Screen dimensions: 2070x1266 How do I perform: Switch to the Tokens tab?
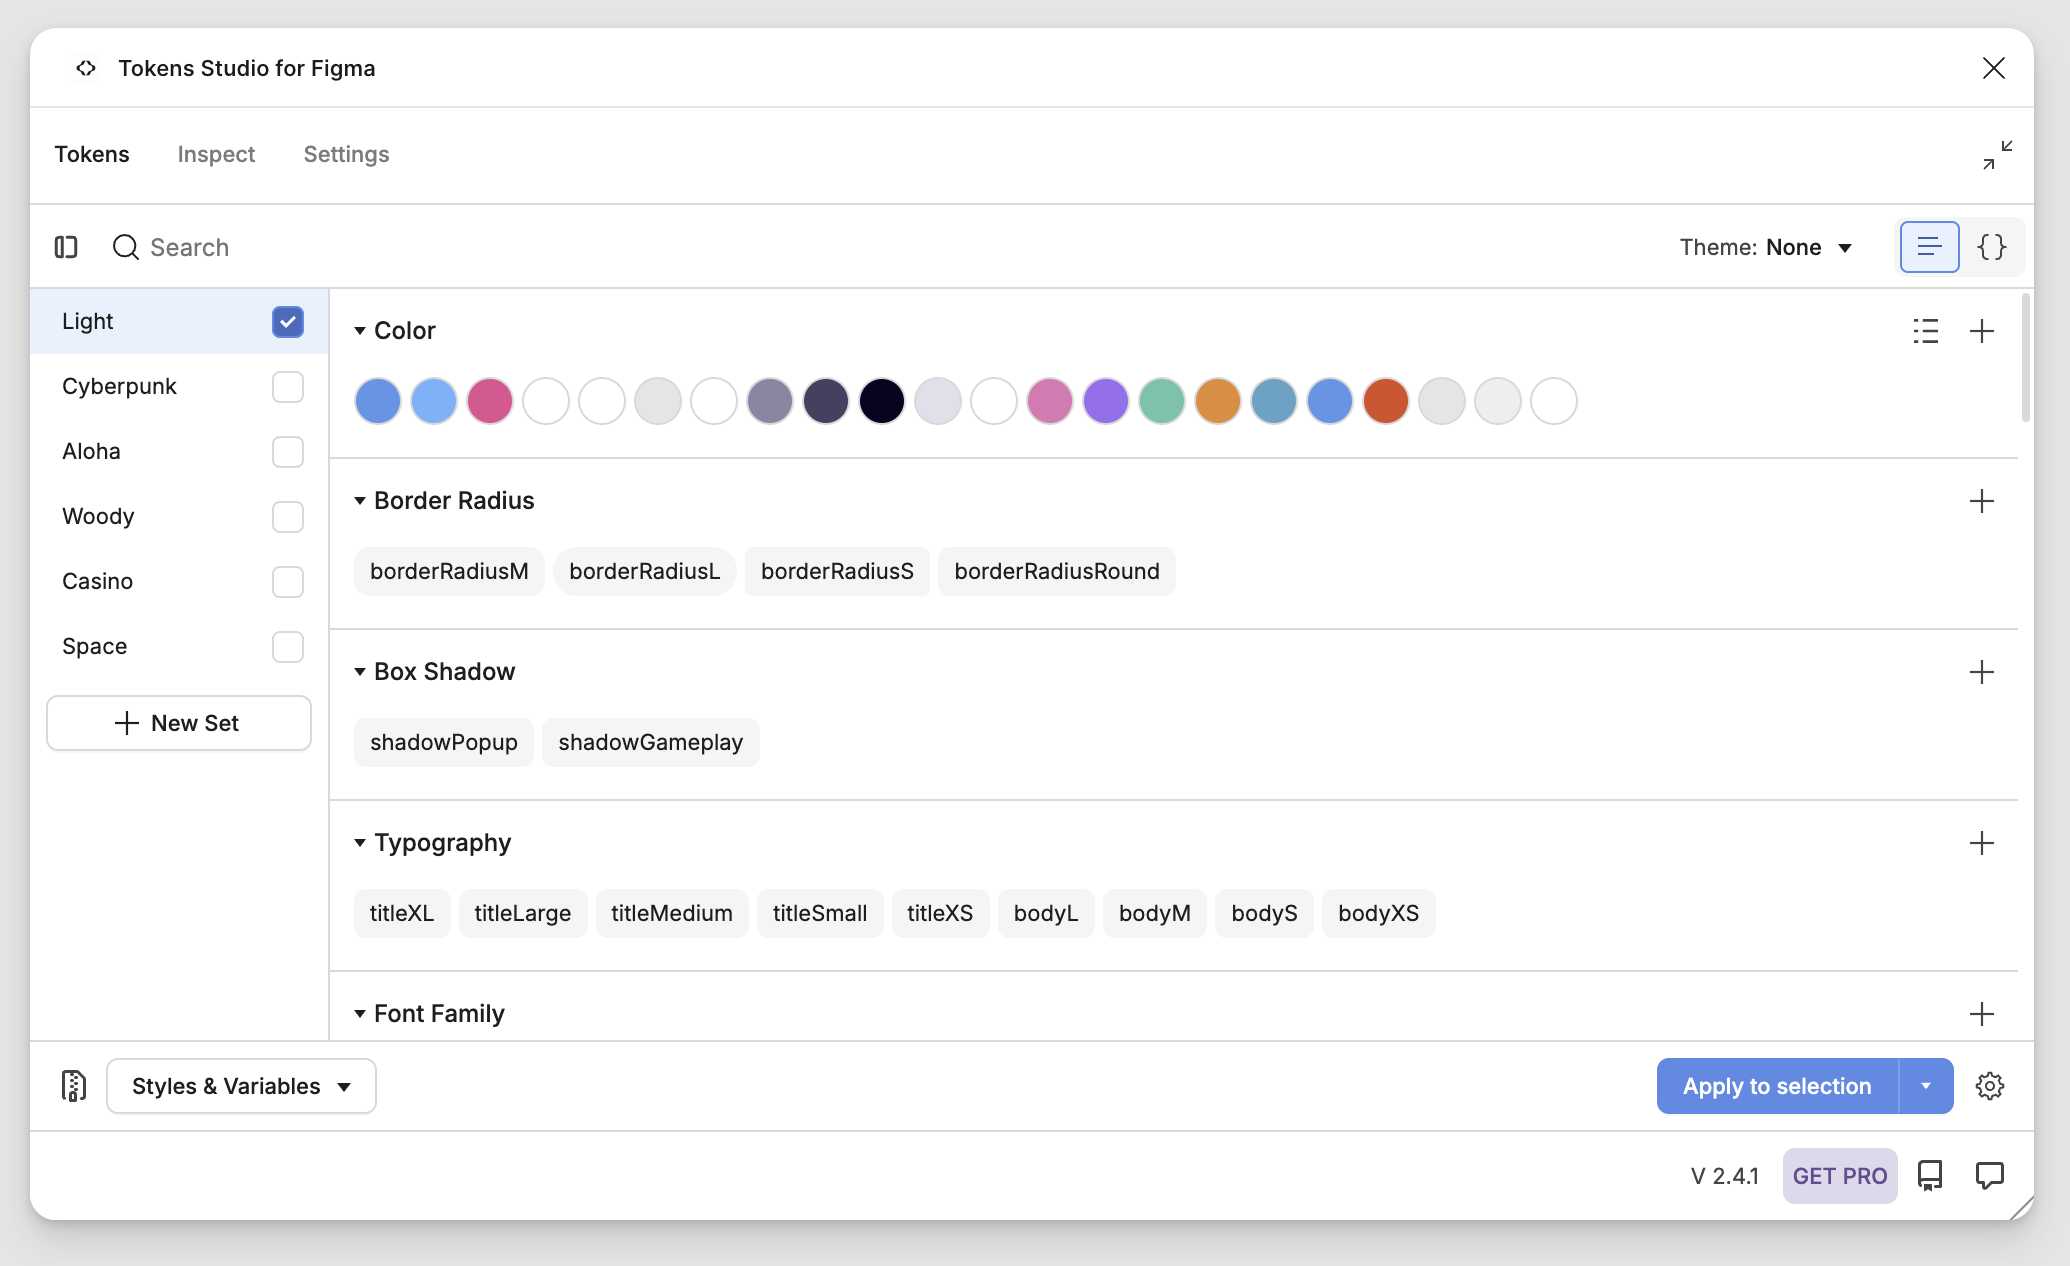click(x=92, y=154)
